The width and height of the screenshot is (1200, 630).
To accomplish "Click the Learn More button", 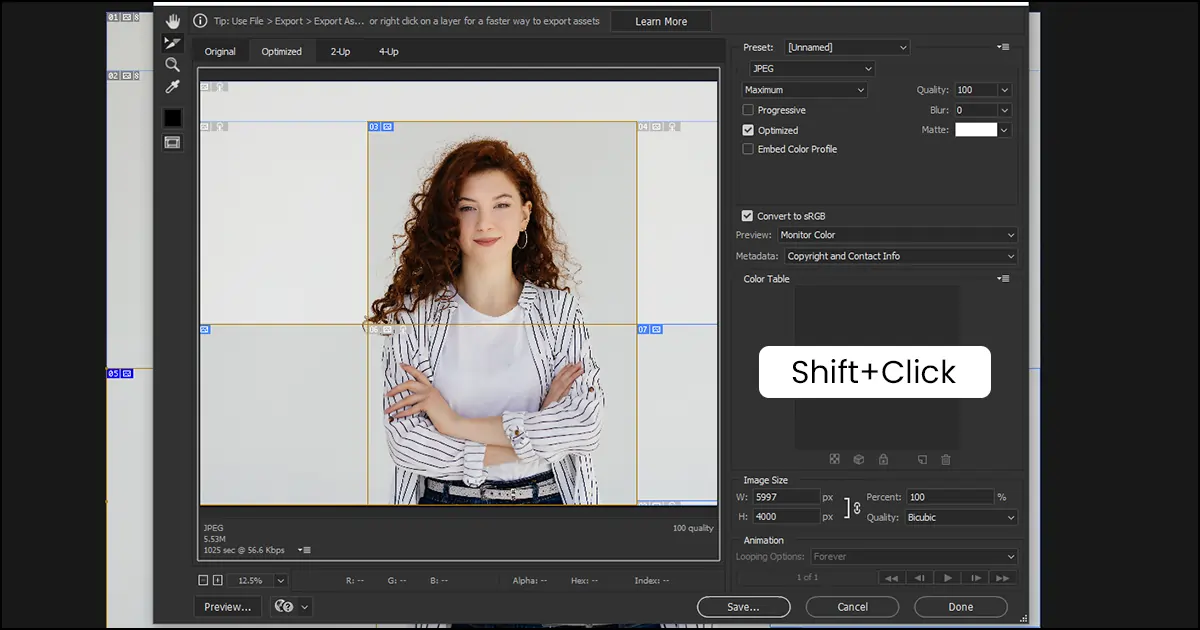I will point(660,20).
